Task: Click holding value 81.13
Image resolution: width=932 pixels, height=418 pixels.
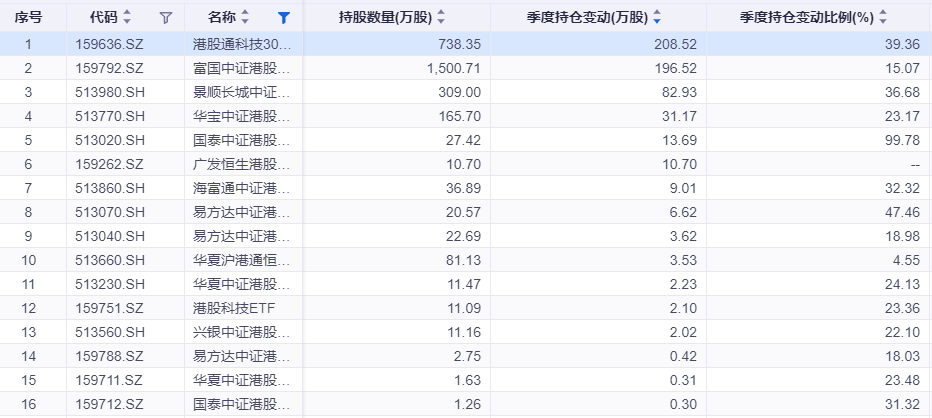Action: [x=464, y=260]
